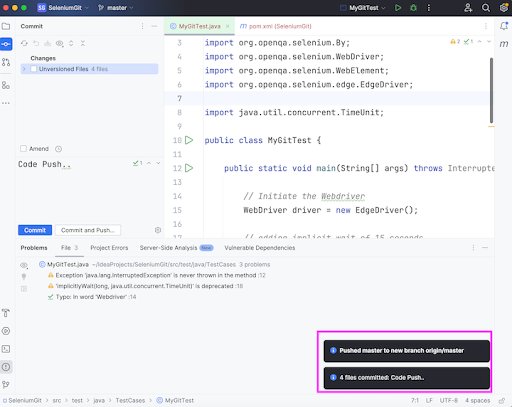Open the Commit tool window icon
This screenshot has height=407, width=512.
pos(6,44)
